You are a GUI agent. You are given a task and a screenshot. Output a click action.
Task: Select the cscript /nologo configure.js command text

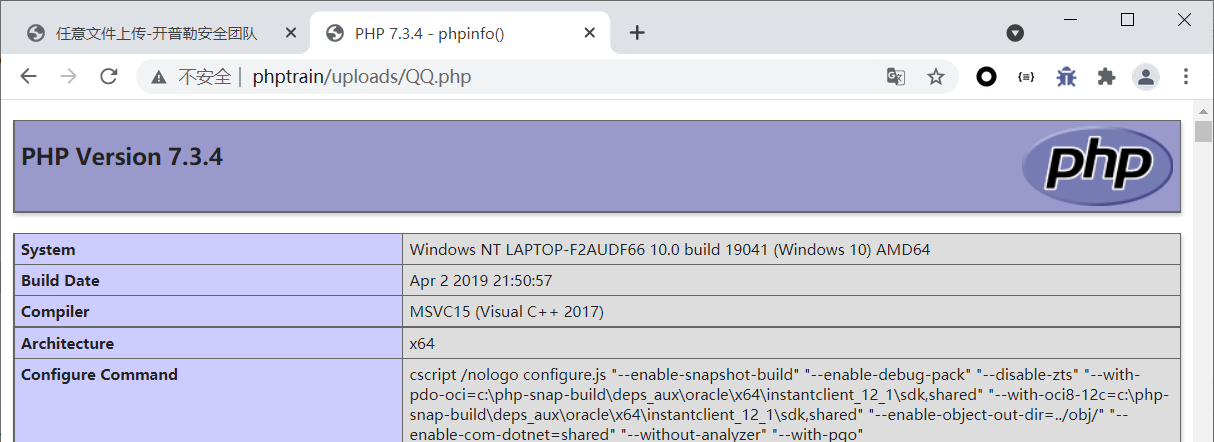(x=791, y=404)
